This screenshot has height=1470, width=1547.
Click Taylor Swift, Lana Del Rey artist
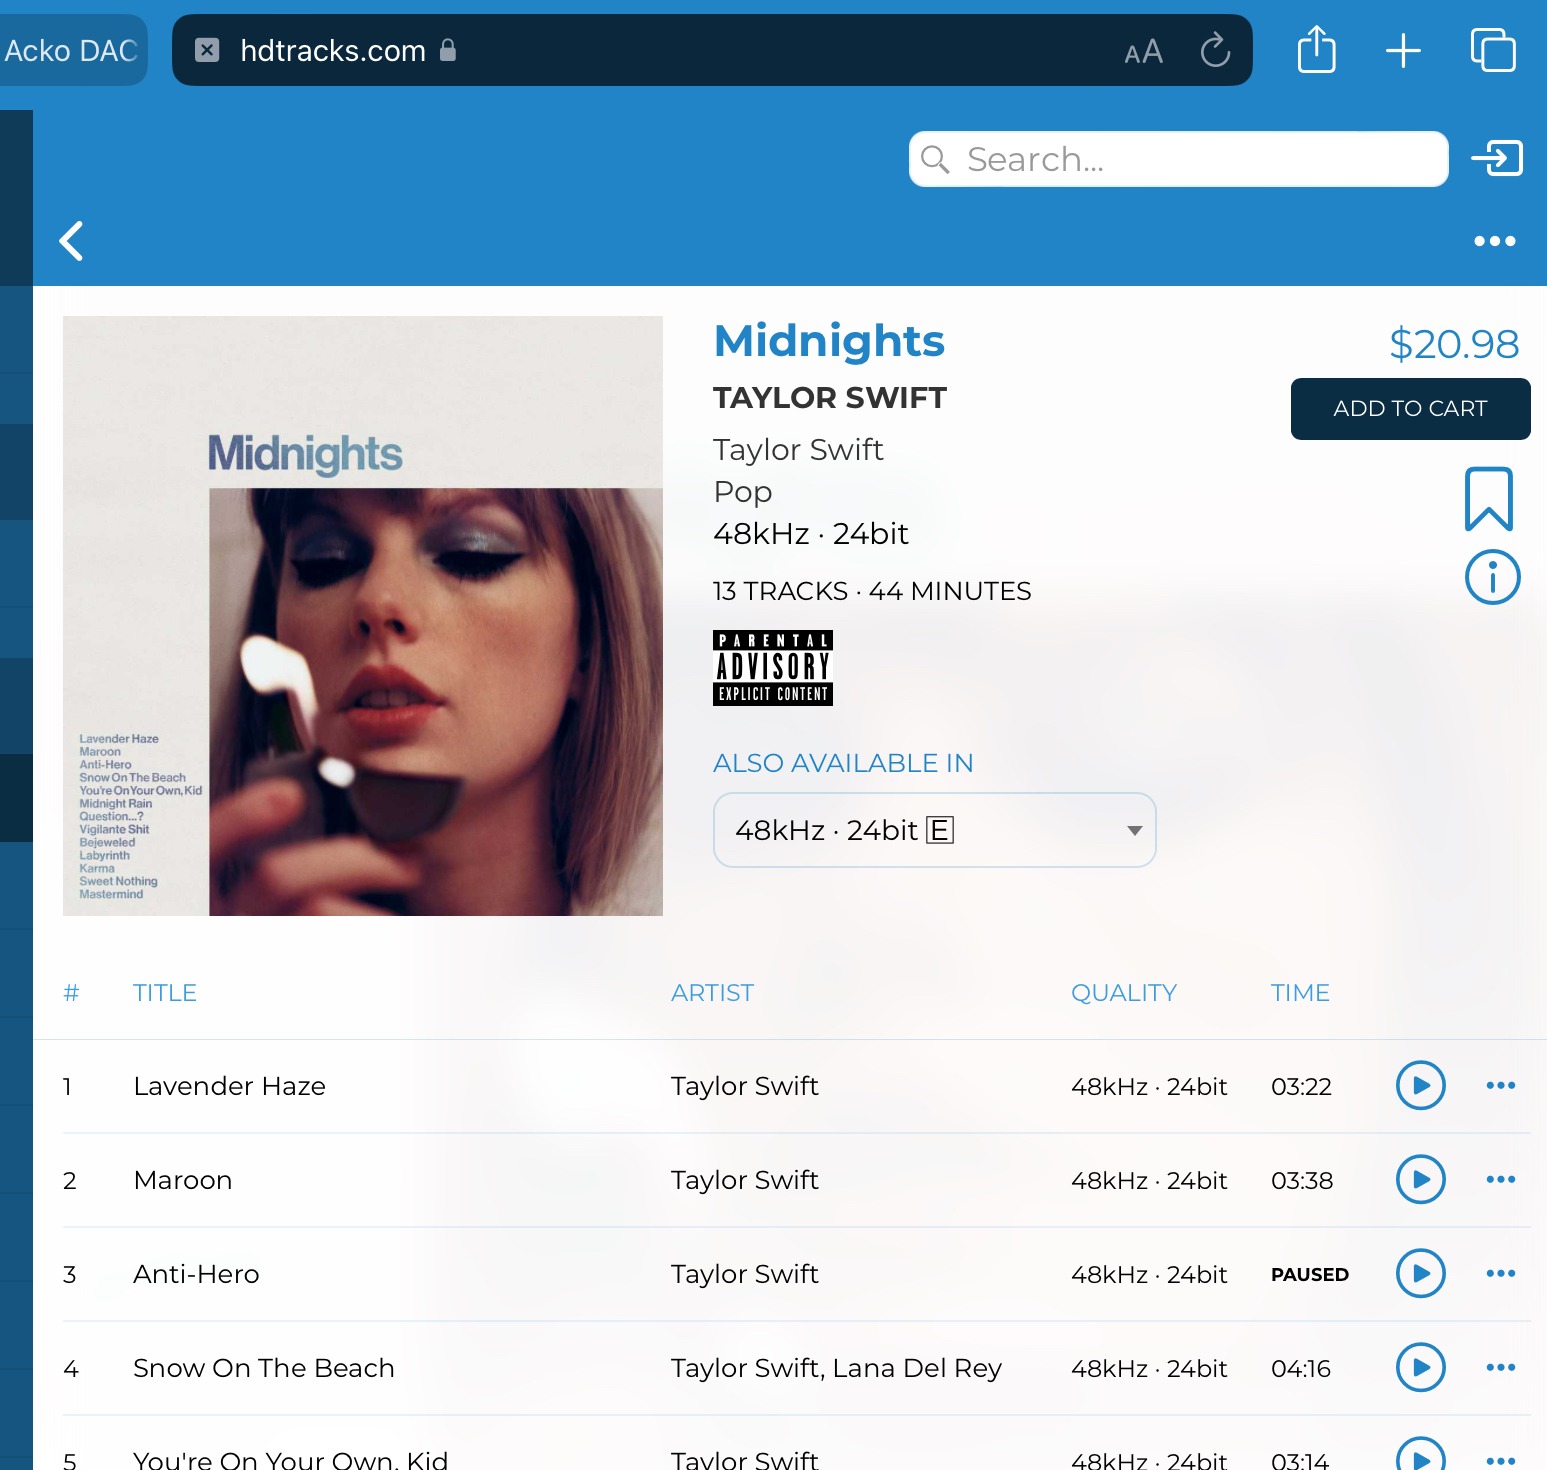tap(836, 1368)
